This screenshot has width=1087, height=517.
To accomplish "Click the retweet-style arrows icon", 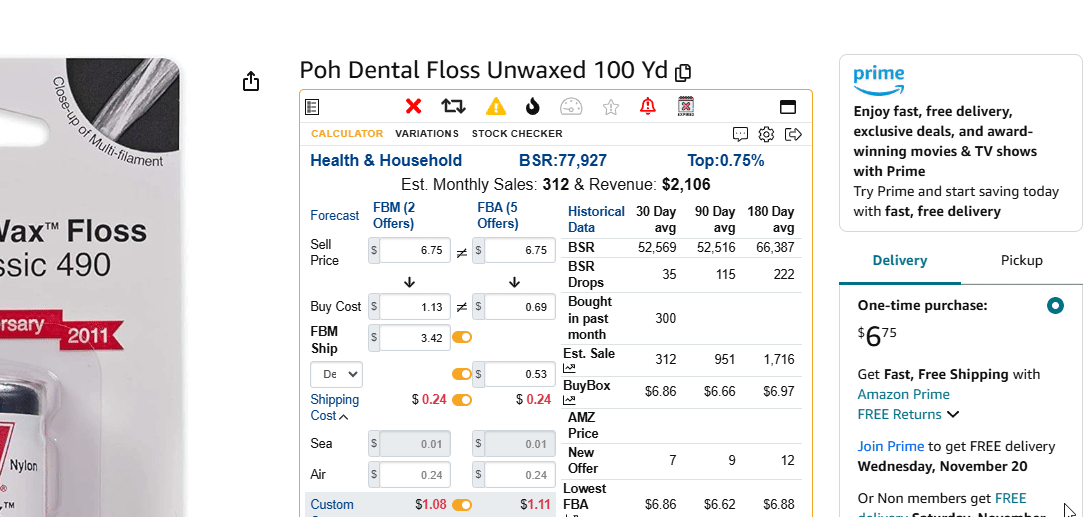I will pyautogui.click(x=453, y=106).
